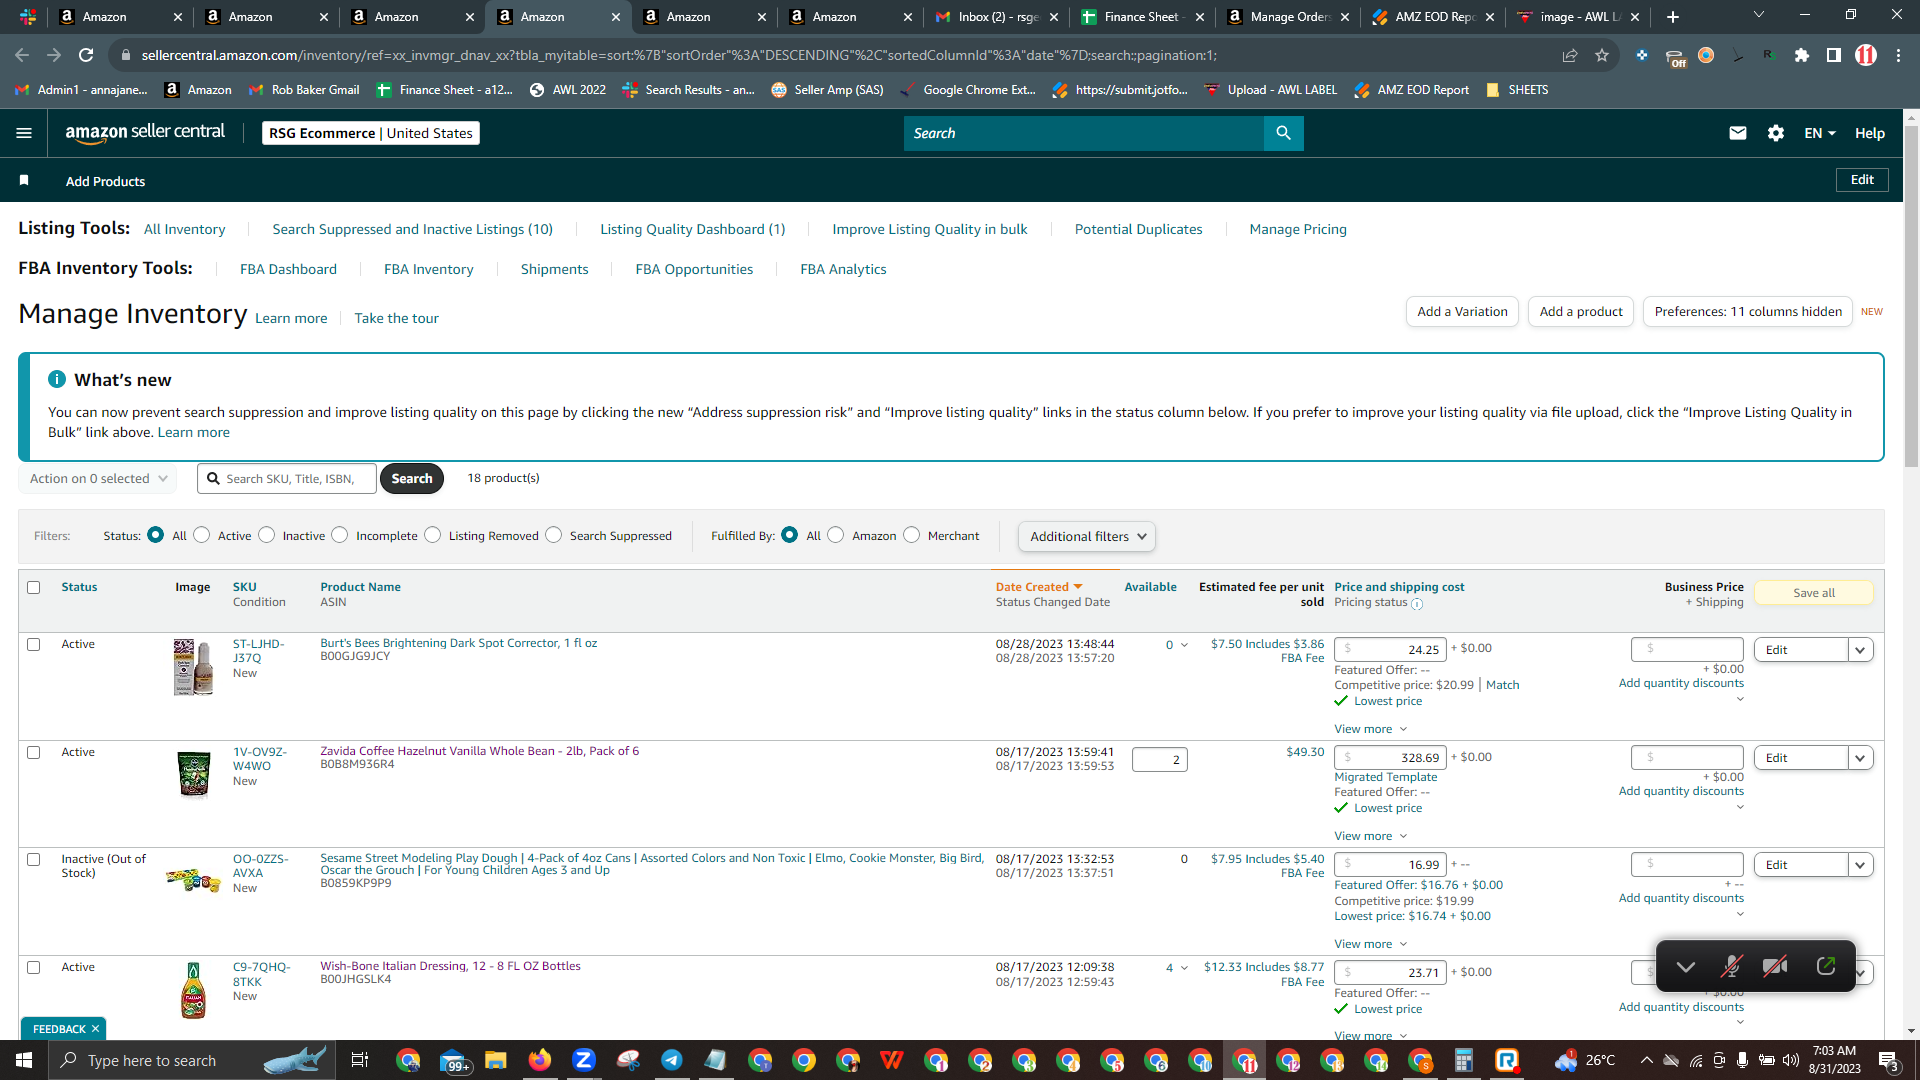
Task: Open the EN language selector
Action: click(1820, 133)
